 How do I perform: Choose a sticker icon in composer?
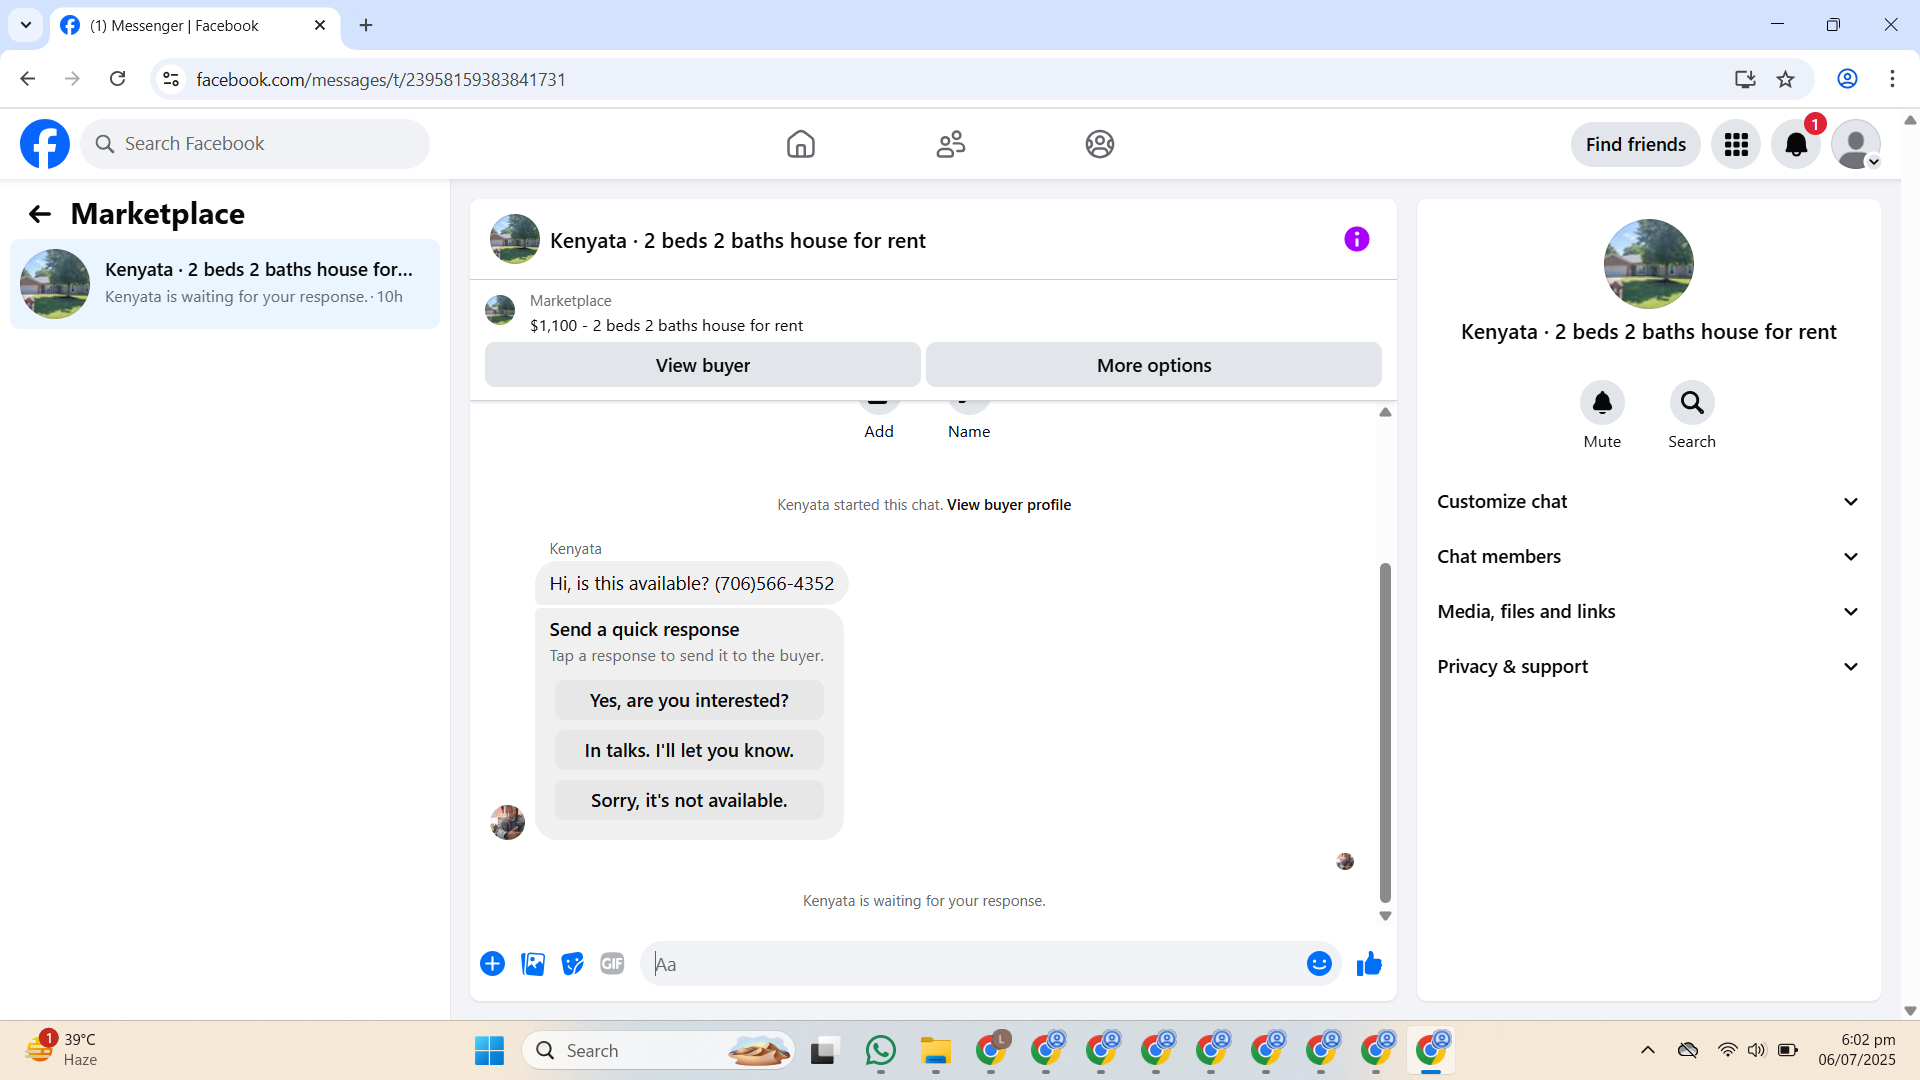click(x=572, y=964)
